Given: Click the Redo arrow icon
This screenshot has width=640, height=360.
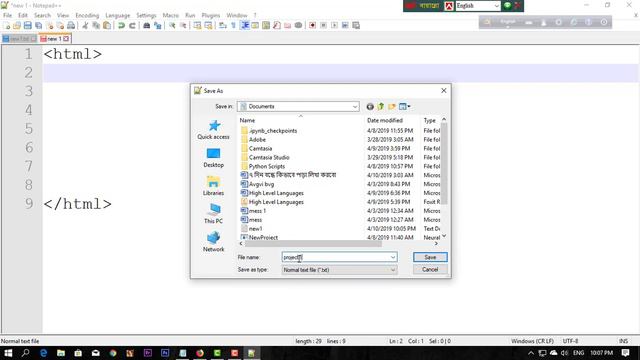Looking at the screenshot, I should pos(132,25).
